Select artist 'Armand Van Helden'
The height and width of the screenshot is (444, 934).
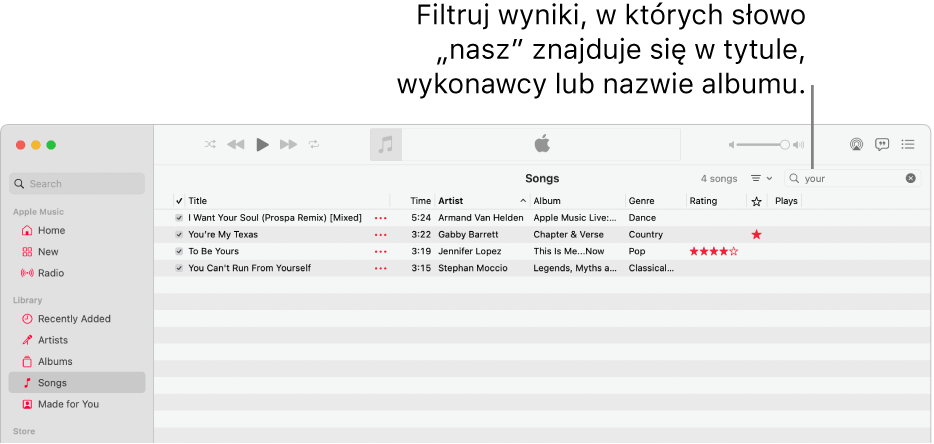[481, 218]
